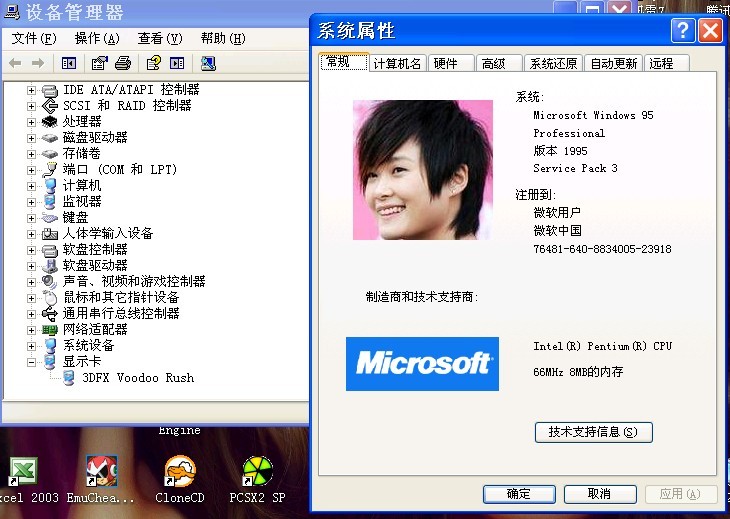Select the 磁盘驱动器 drive icon
The image size is (730, 519).
(x=49, y=138)
